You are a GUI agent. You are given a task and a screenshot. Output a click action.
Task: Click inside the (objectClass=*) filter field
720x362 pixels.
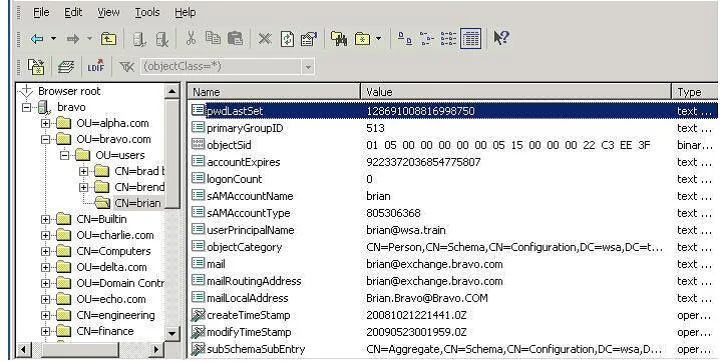(x=221, y=67)
